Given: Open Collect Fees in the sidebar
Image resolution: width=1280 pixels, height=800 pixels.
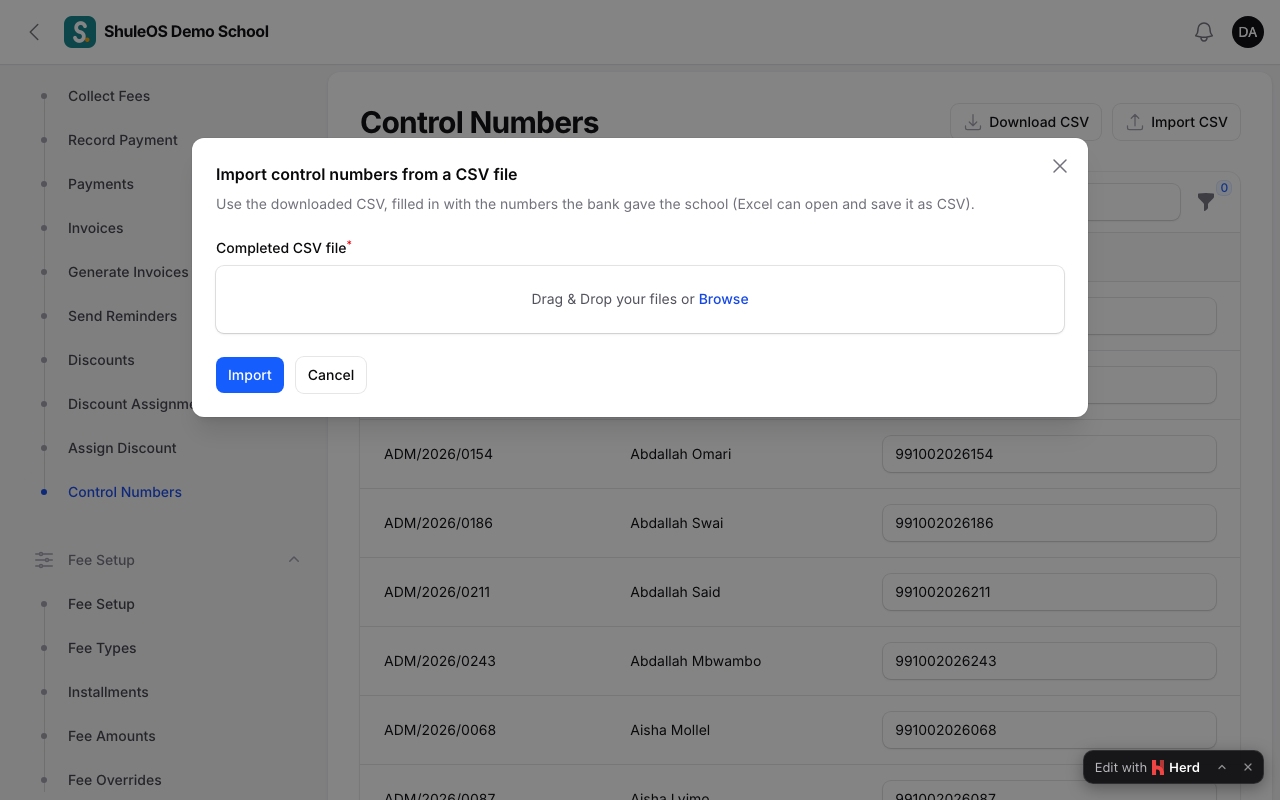Looking at the screenshot, I should [109, 96].
